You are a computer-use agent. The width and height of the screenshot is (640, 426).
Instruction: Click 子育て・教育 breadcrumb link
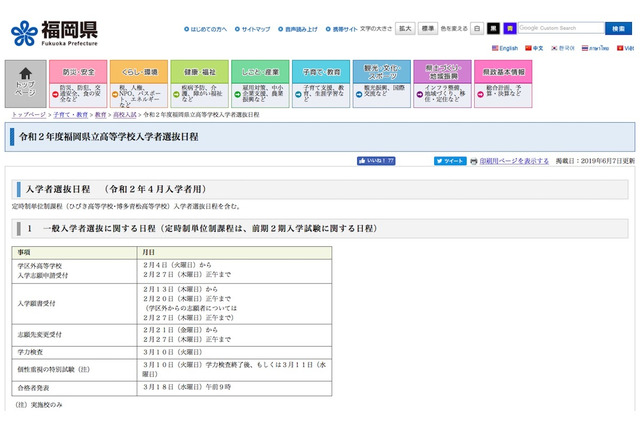(71, 115)
